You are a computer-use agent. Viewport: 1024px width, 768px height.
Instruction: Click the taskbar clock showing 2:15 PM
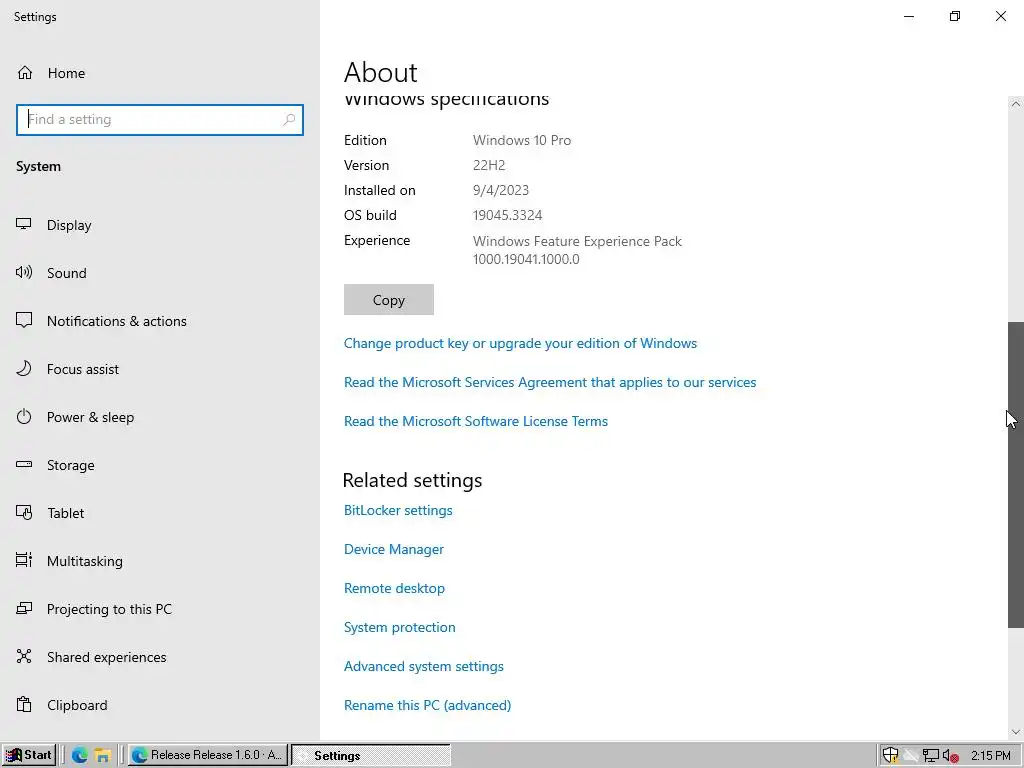click(991, 756)
